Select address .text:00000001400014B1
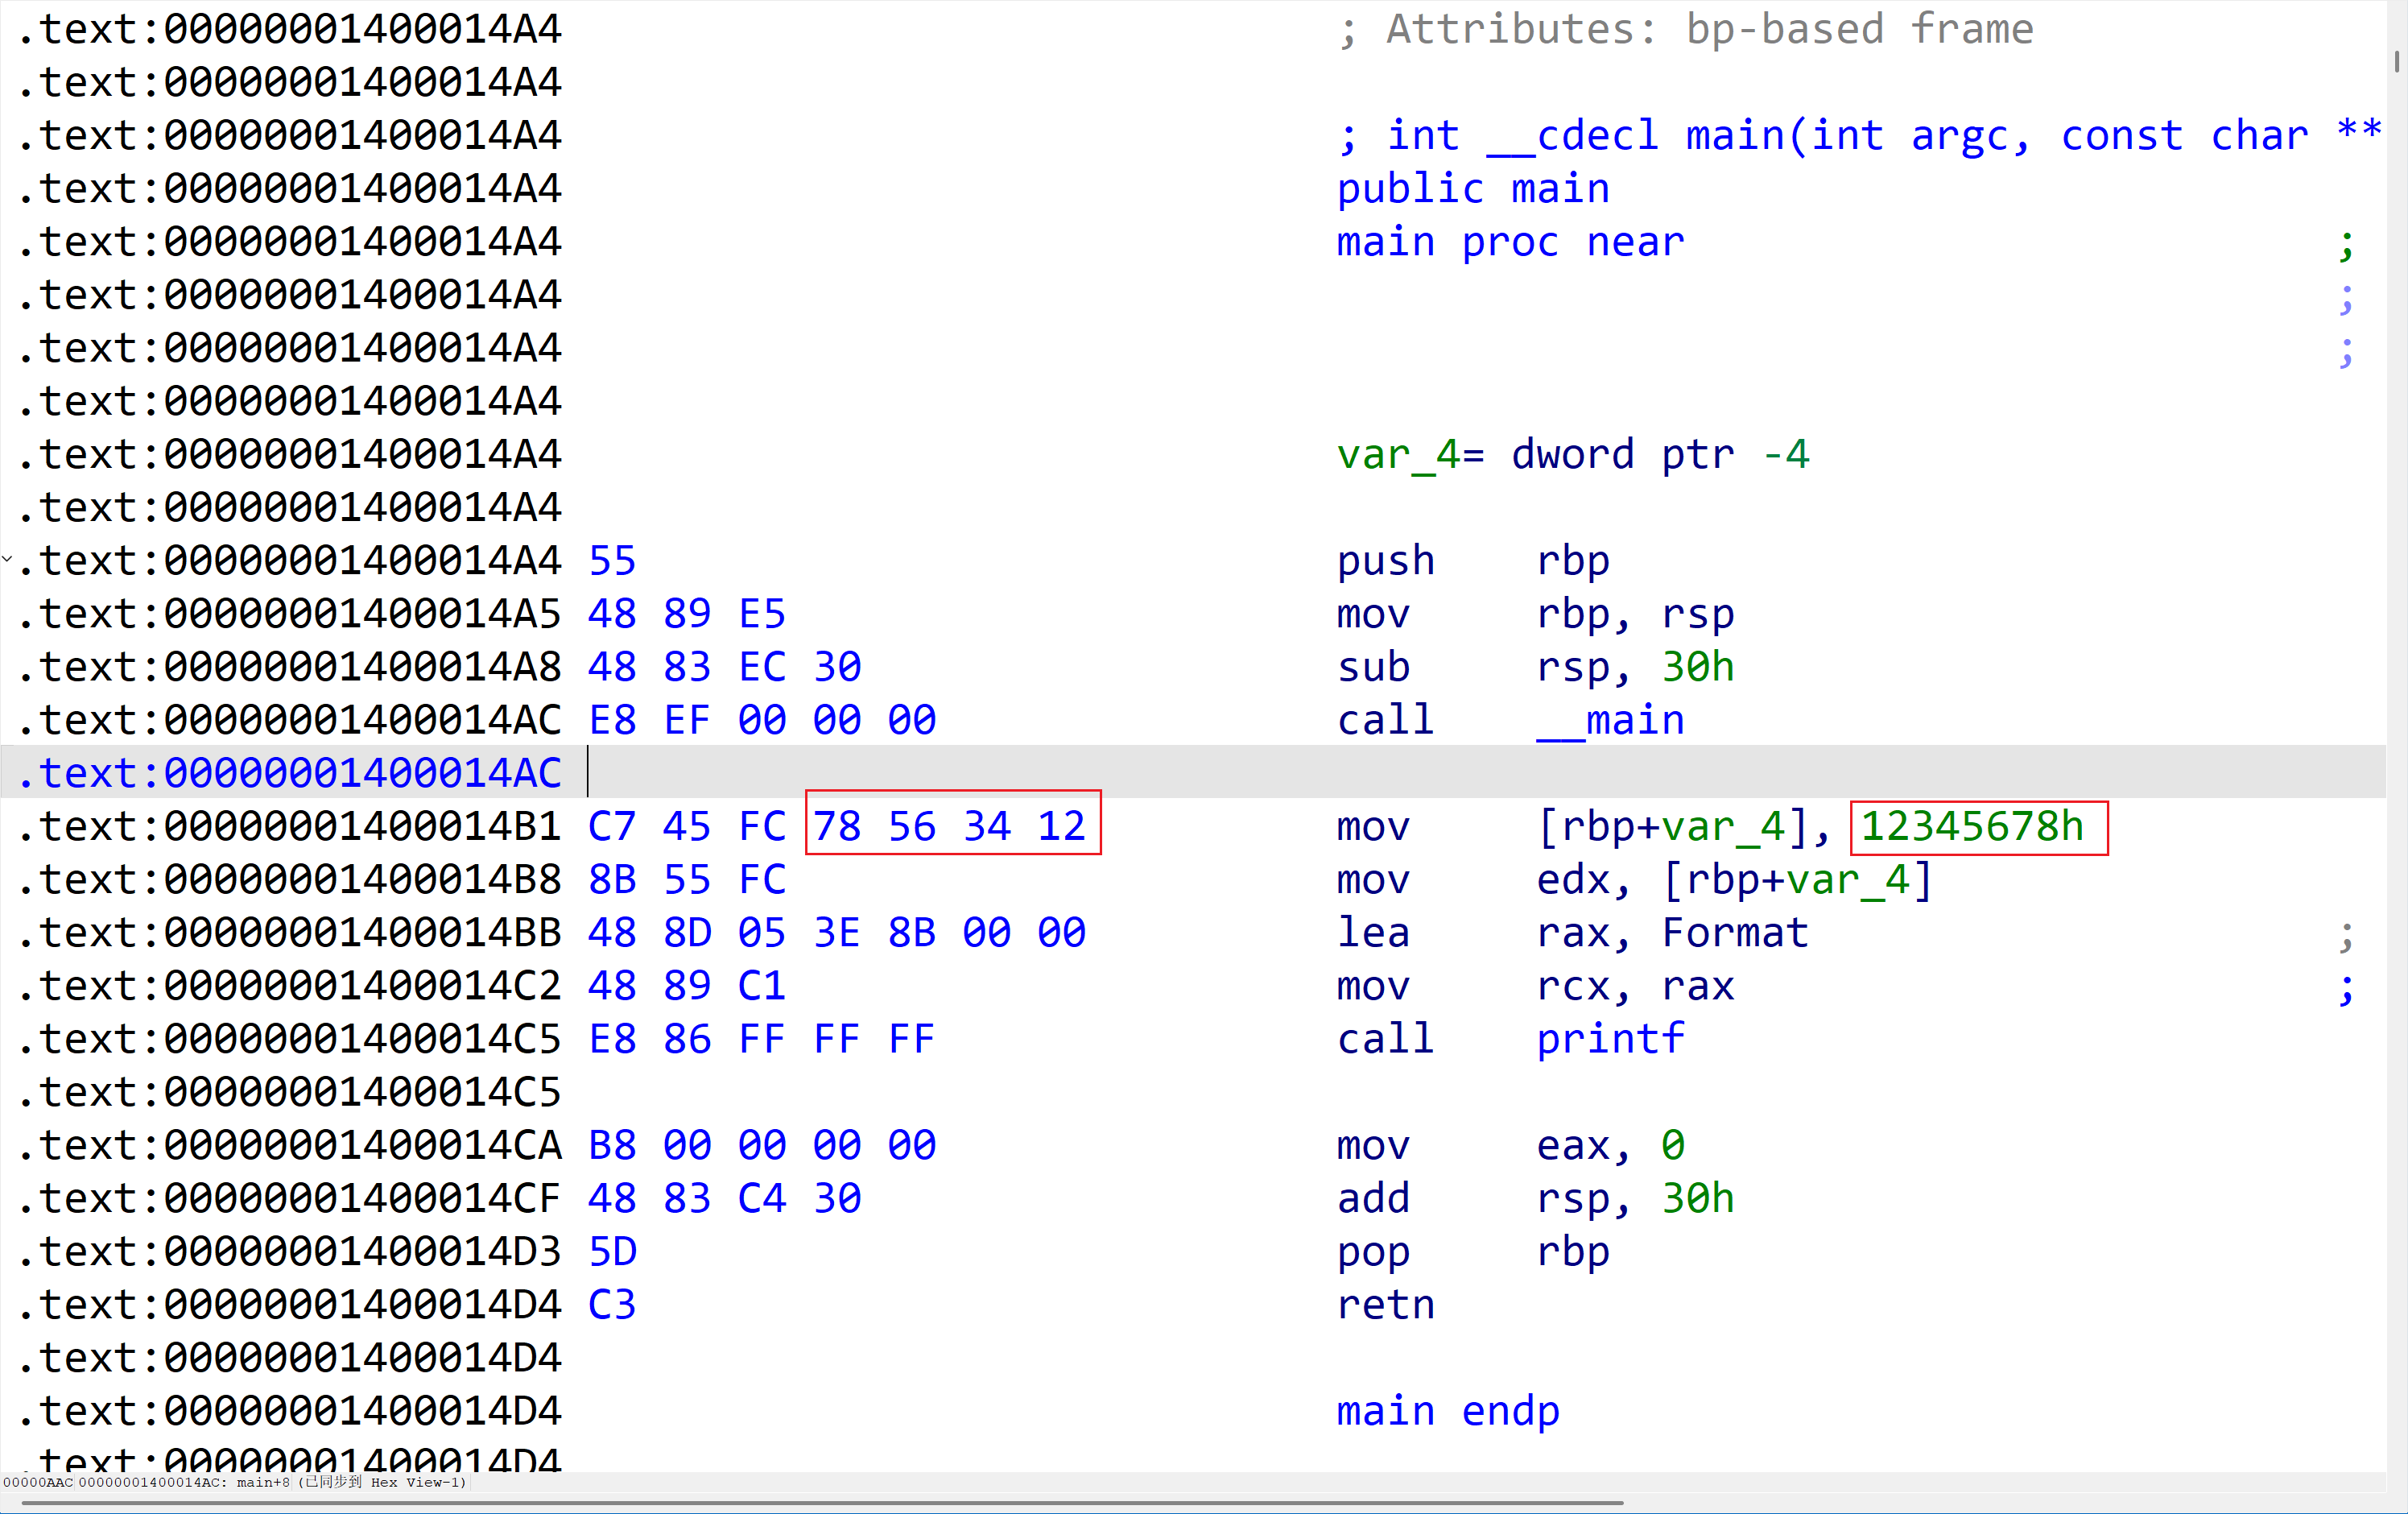2408x1514 pixels. click(290, 827)
